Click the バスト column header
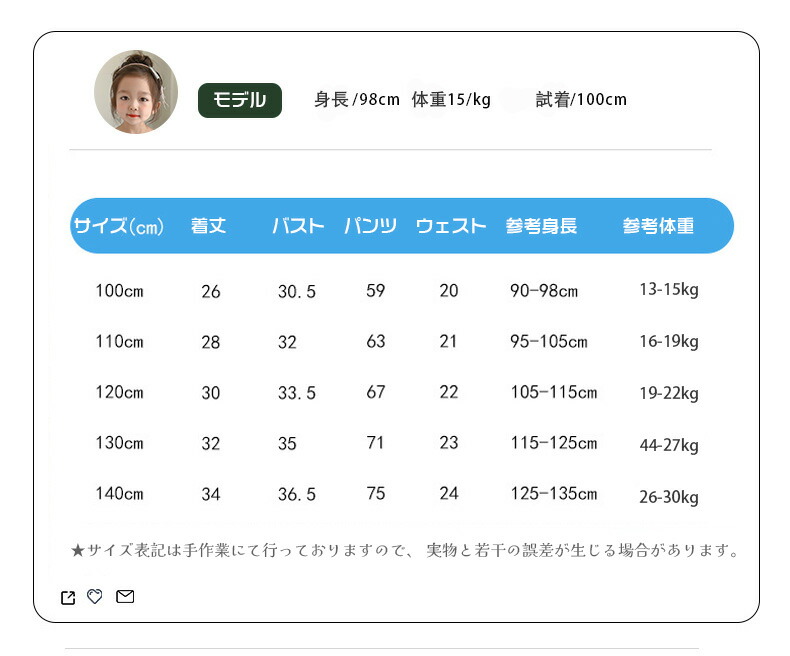Screen dimensions: 790x656 298,226
